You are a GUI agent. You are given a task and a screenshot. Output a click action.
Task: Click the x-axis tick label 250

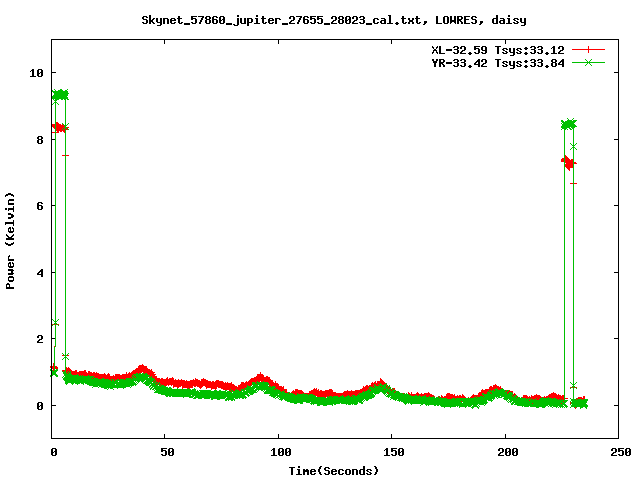620,452
